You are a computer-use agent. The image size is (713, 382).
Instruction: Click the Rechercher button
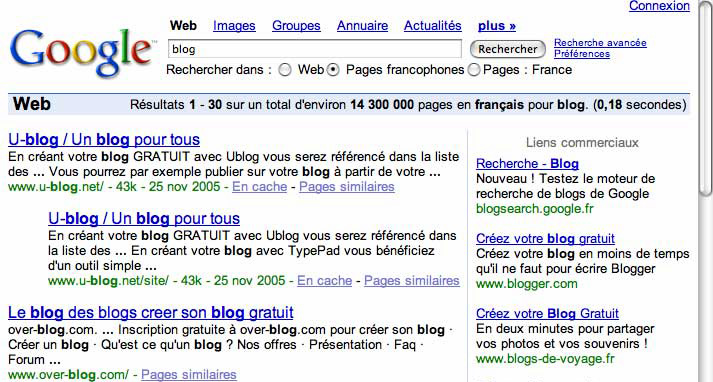[507, 49]
